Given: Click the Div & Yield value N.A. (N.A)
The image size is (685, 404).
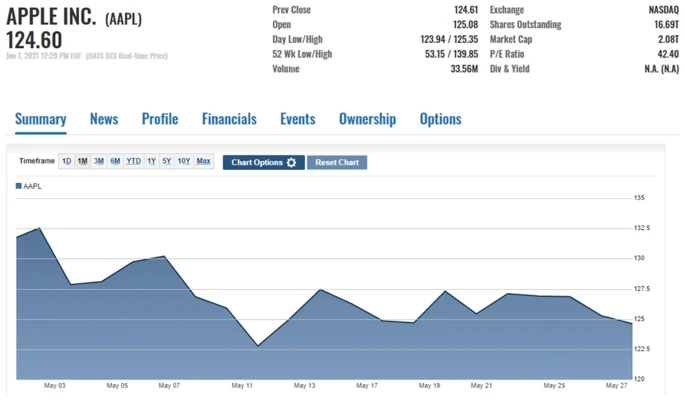Looking at the screenshot, I should pos(662,69).
